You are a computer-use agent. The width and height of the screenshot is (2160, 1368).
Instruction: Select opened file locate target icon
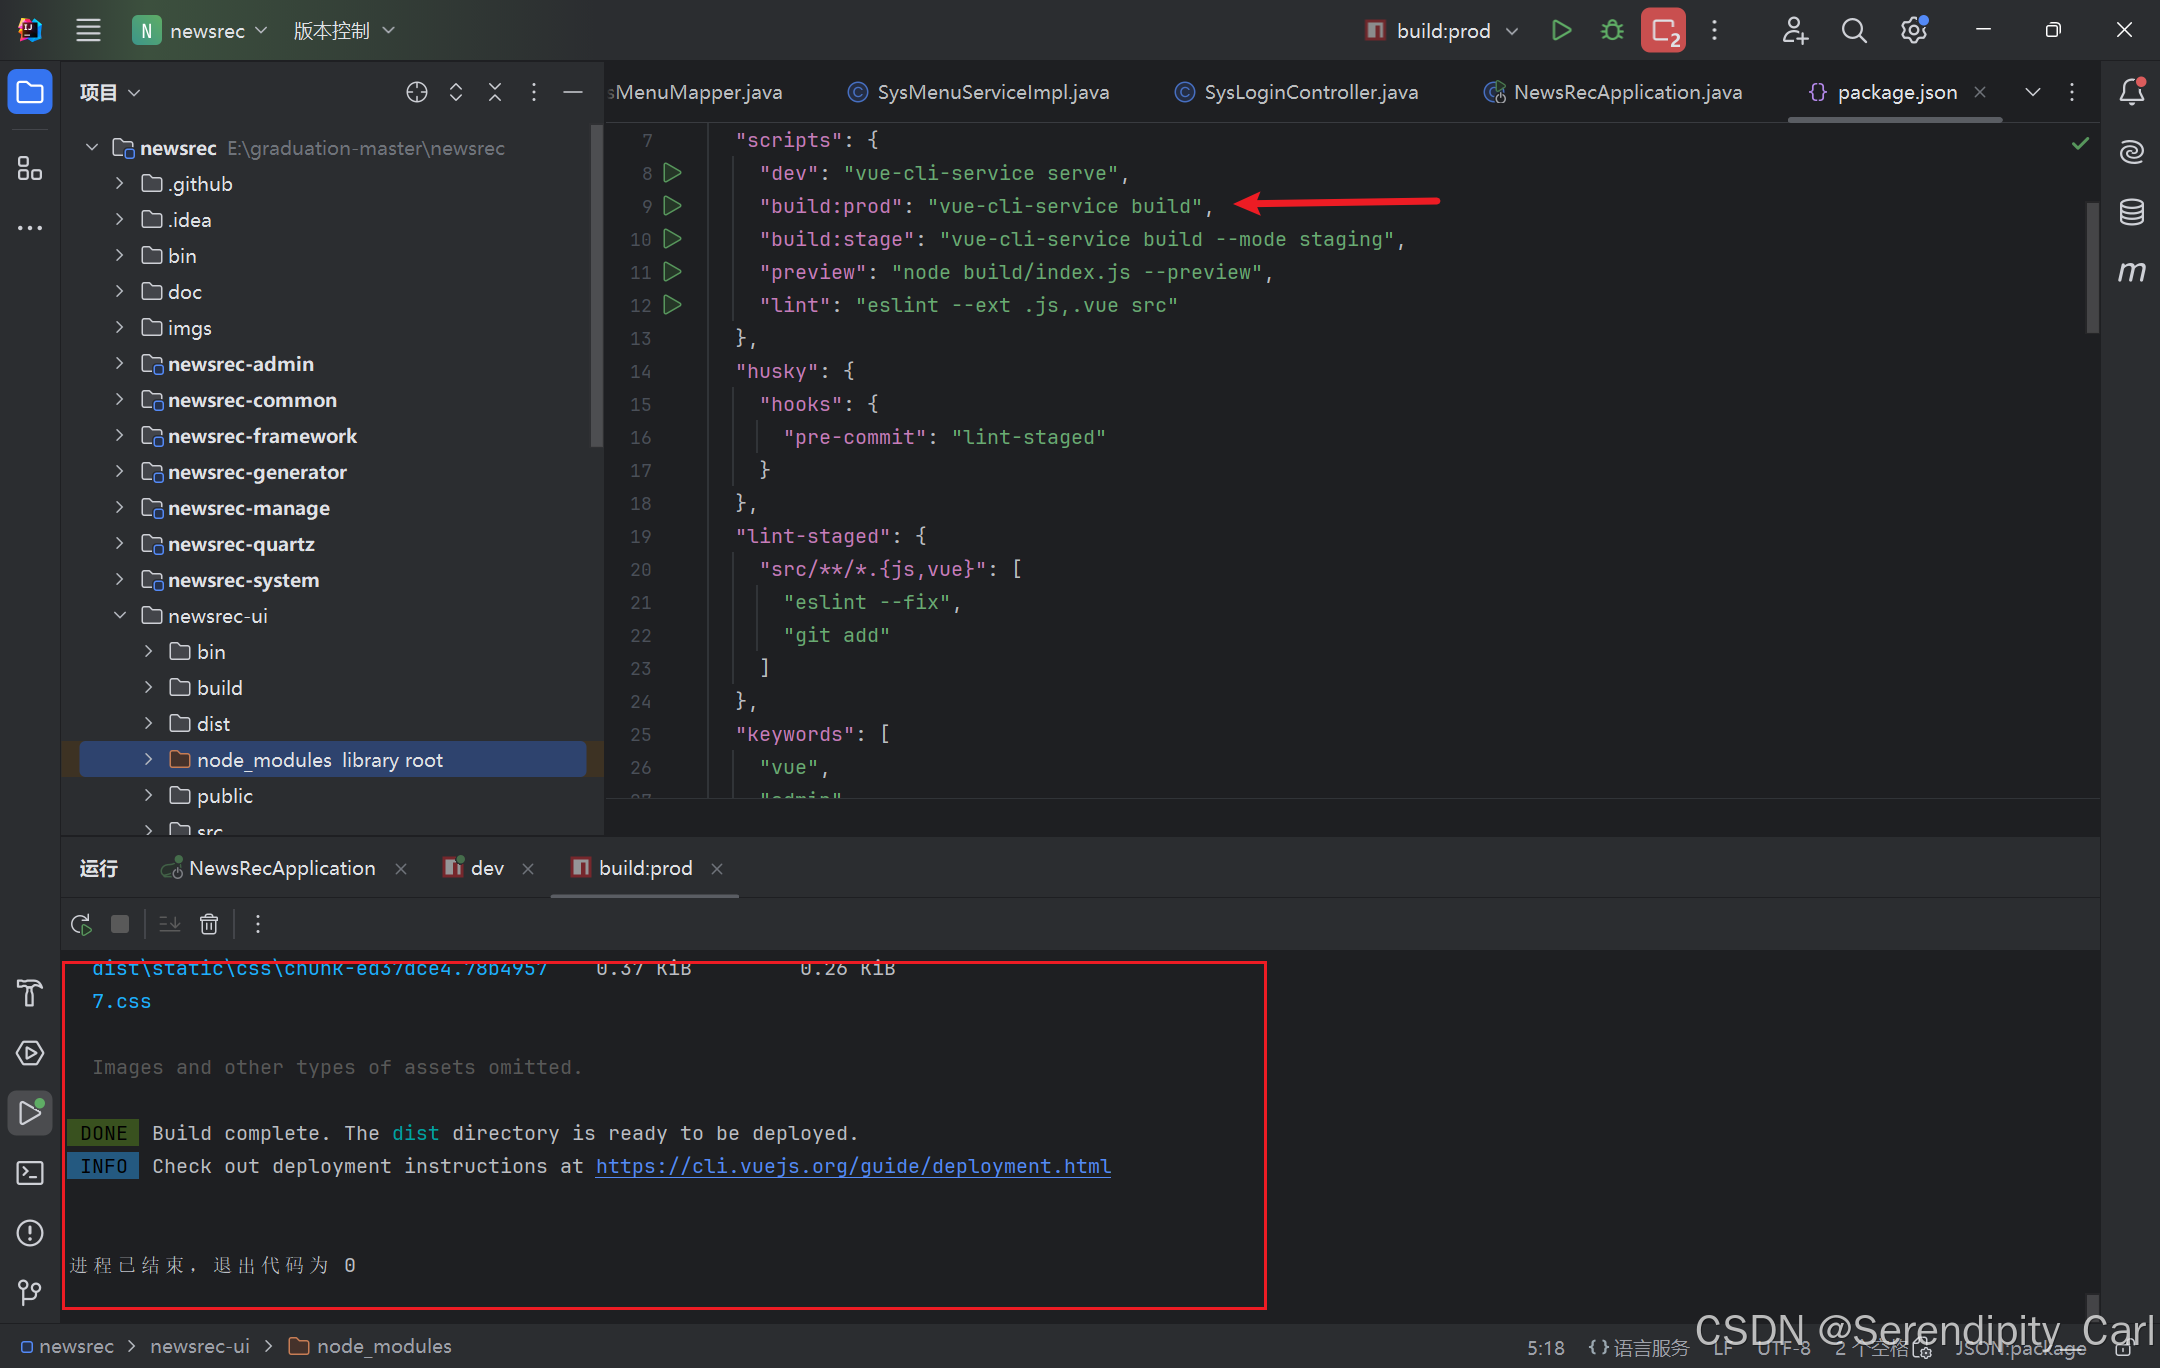coord(417,92)
